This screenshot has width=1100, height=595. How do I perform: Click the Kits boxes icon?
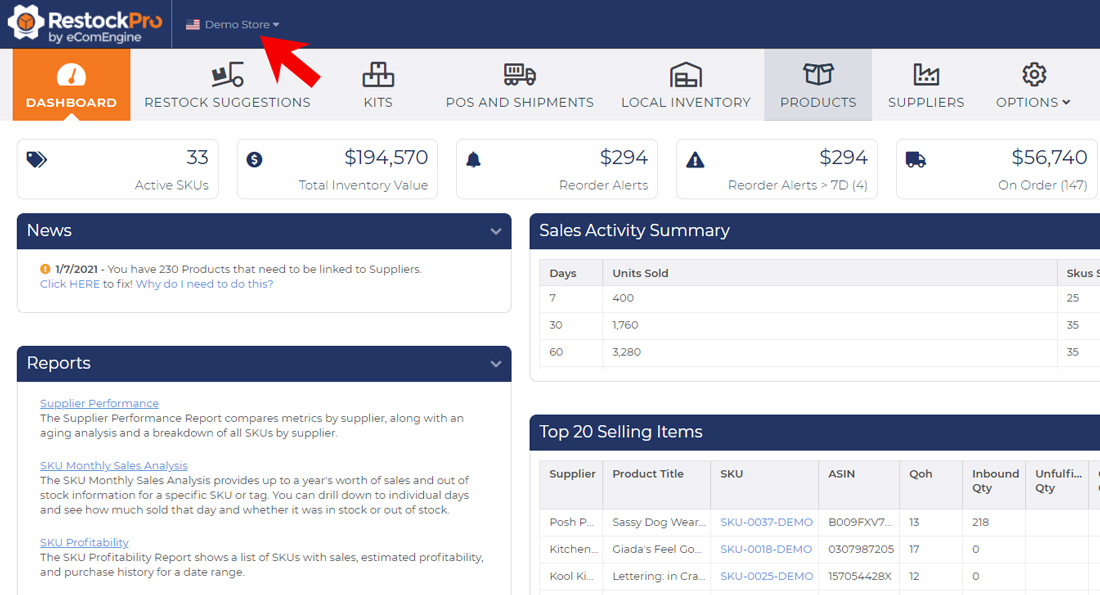tap(378, 75)
